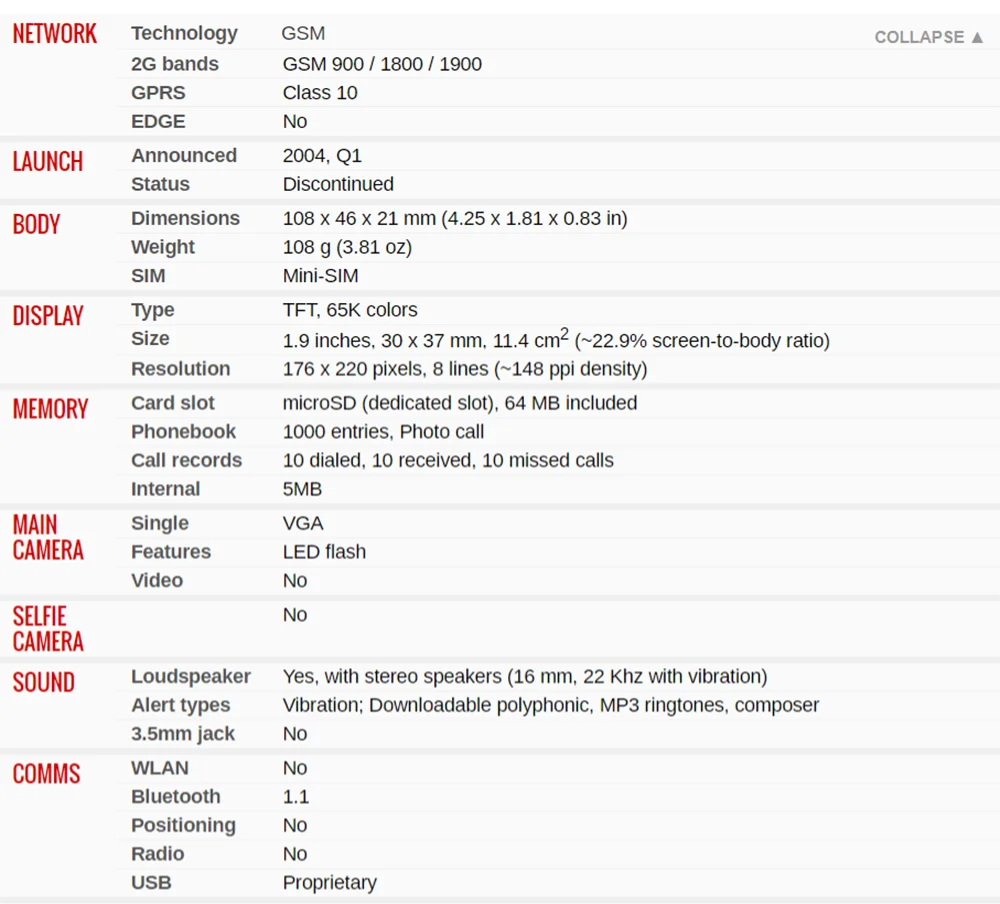1000x904 pixels.
Task: Click the collapse arrow triangle icon
Action: tap(977, 37)
